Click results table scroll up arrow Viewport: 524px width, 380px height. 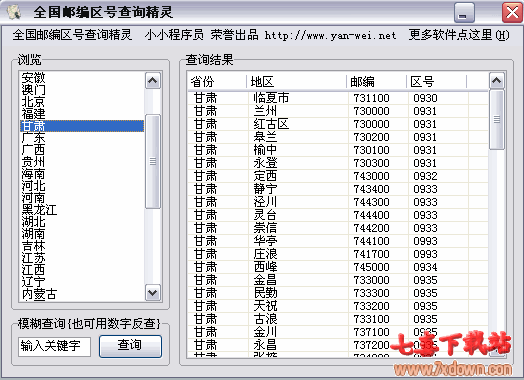497,81
